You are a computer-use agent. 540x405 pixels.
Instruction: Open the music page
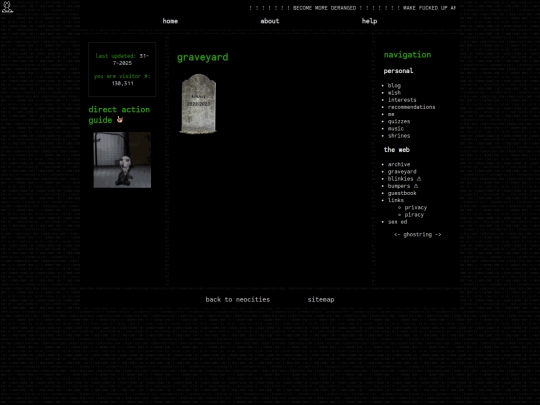coord(396,128)
